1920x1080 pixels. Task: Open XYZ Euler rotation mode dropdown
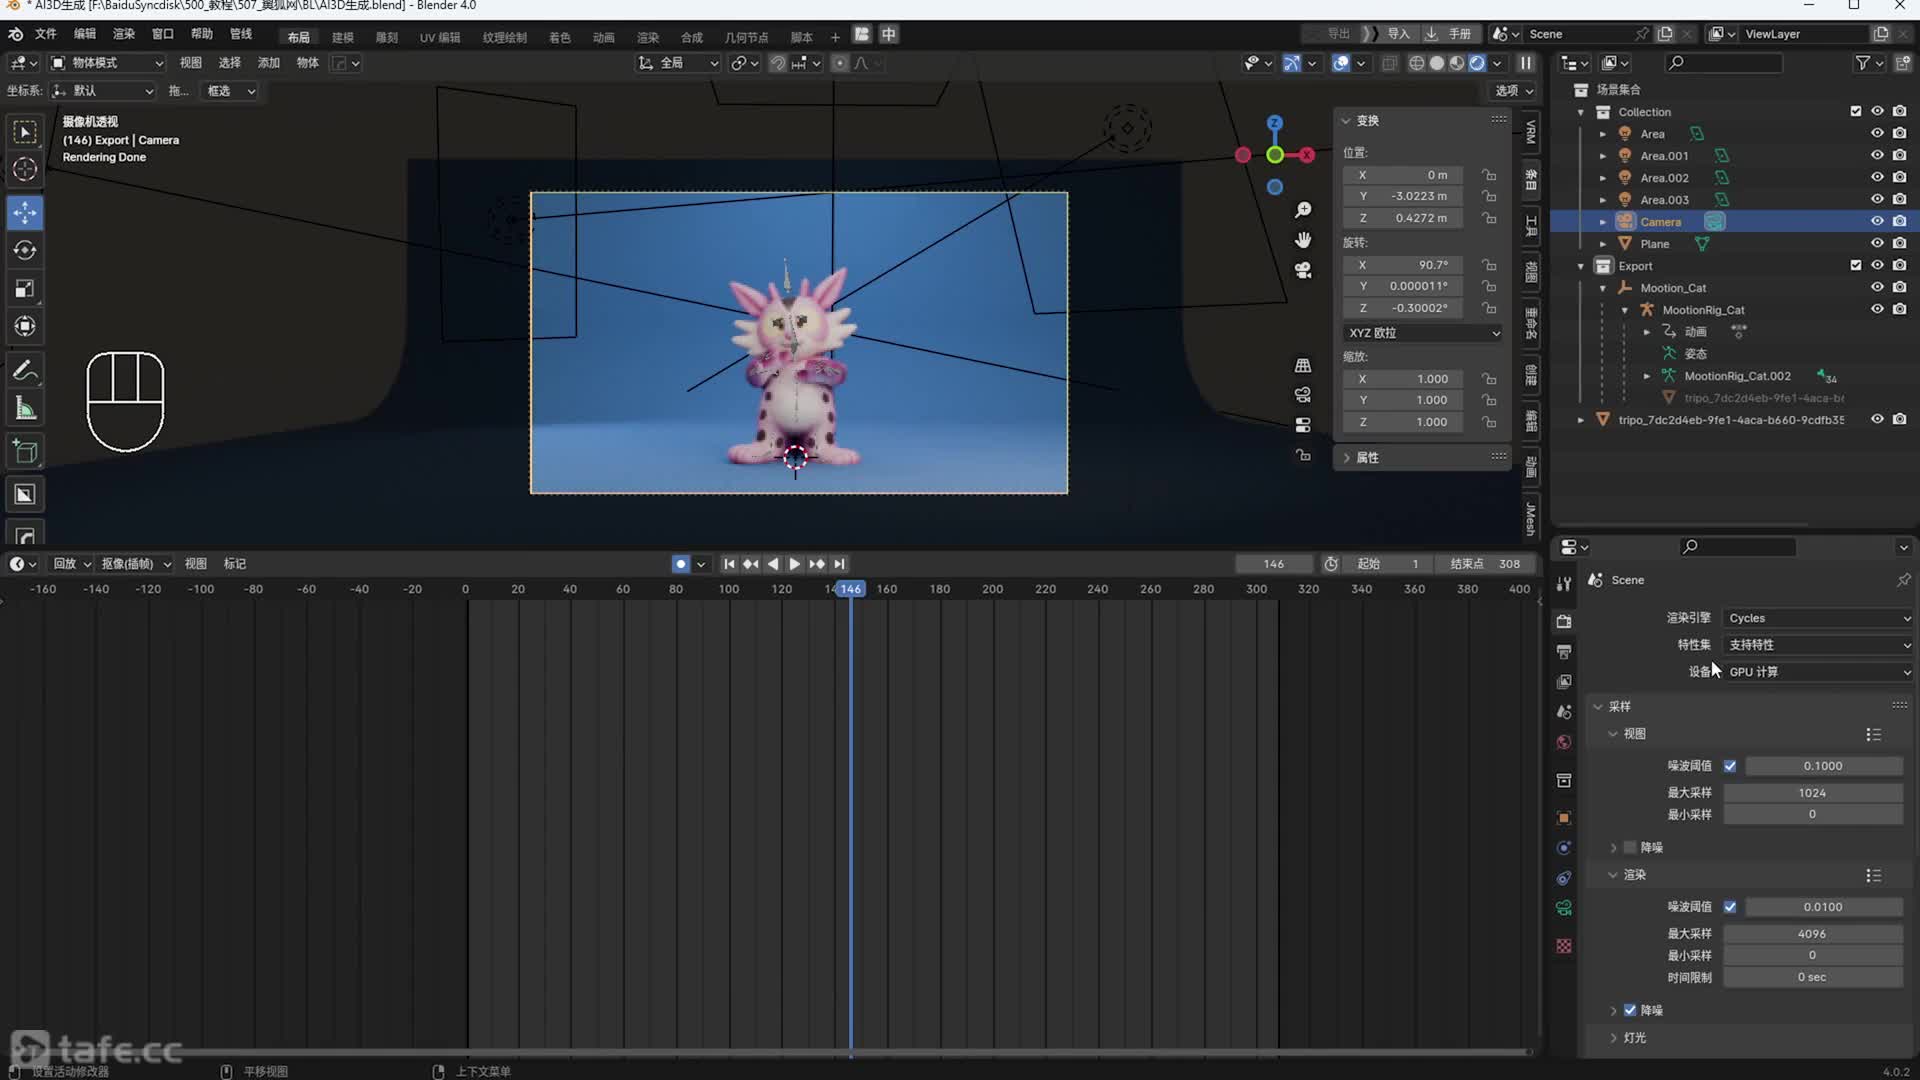[1423, 333]
